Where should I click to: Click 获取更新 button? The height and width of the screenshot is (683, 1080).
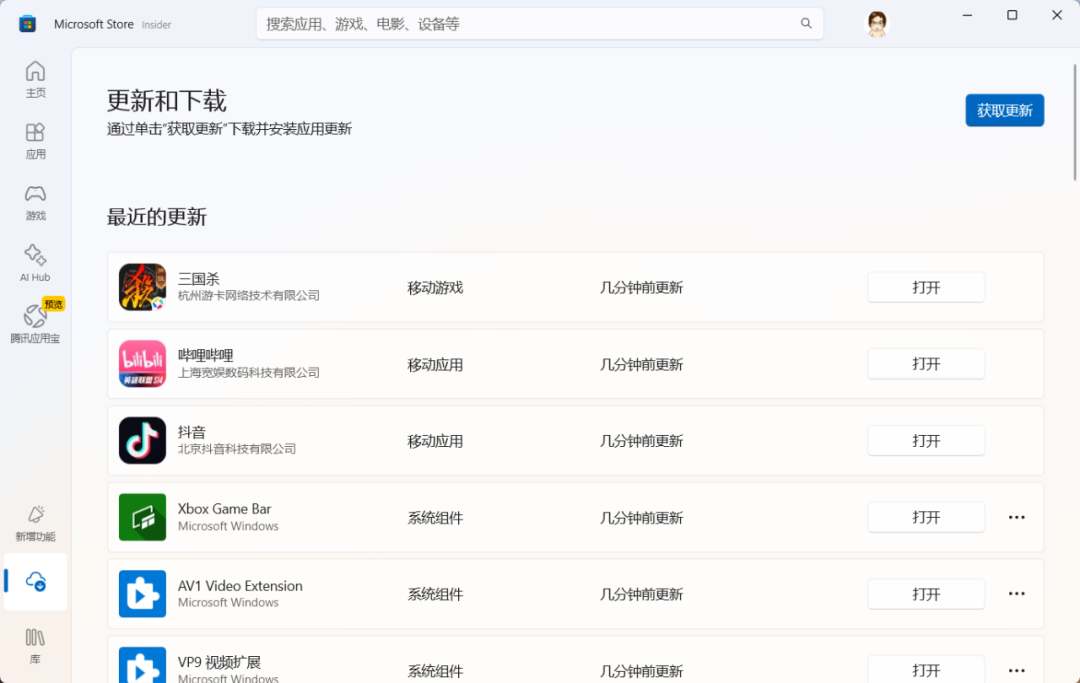(1004, 110)
